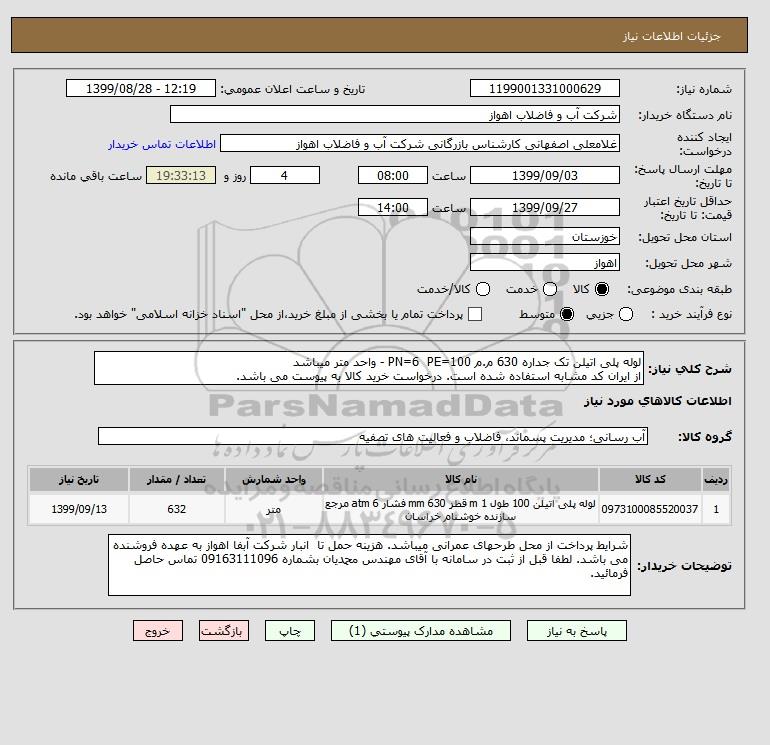Click item code 0973100085520037 cell
Screen dimensions: 770x745
click(650, 509)
